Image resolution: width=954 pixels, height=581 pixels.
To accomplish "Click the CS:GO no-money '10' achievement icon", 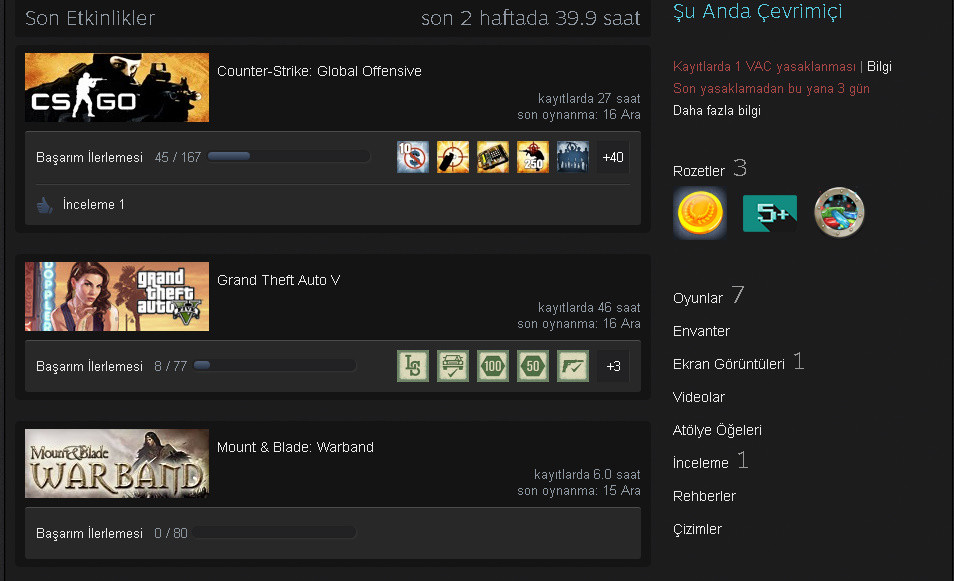I will [413, 157].
